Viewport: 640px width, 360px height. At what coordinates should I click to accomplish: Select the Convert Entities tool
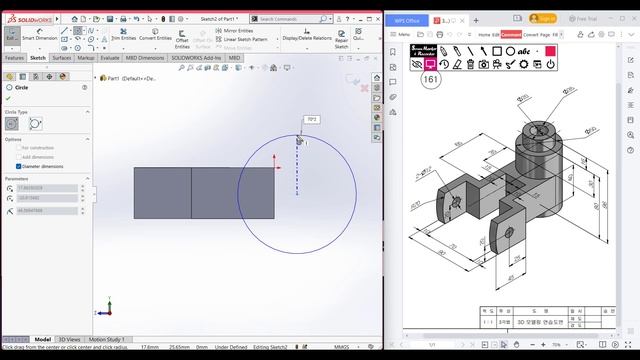[155, 35]
